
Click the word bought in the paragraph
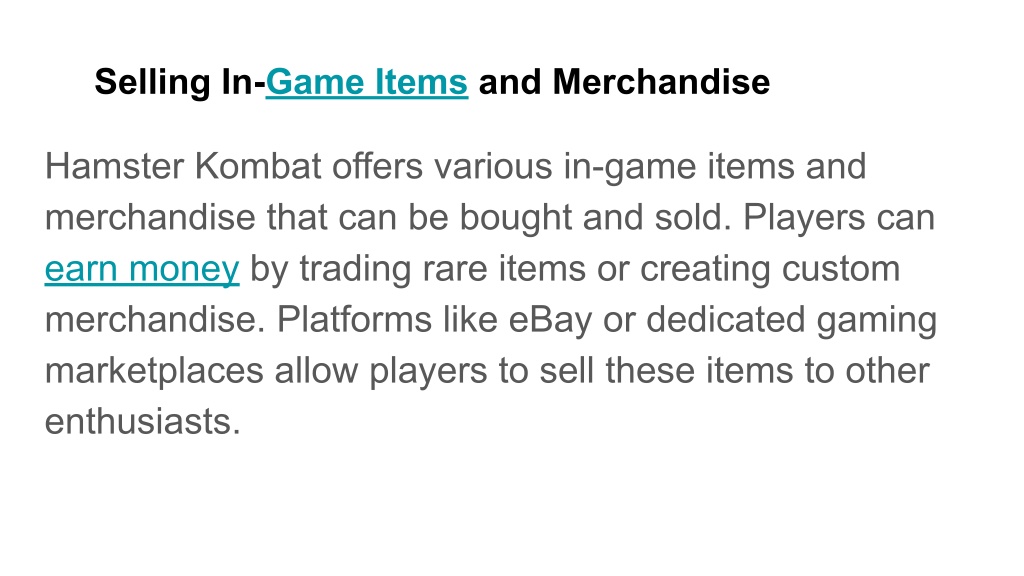tap(516, 217)
